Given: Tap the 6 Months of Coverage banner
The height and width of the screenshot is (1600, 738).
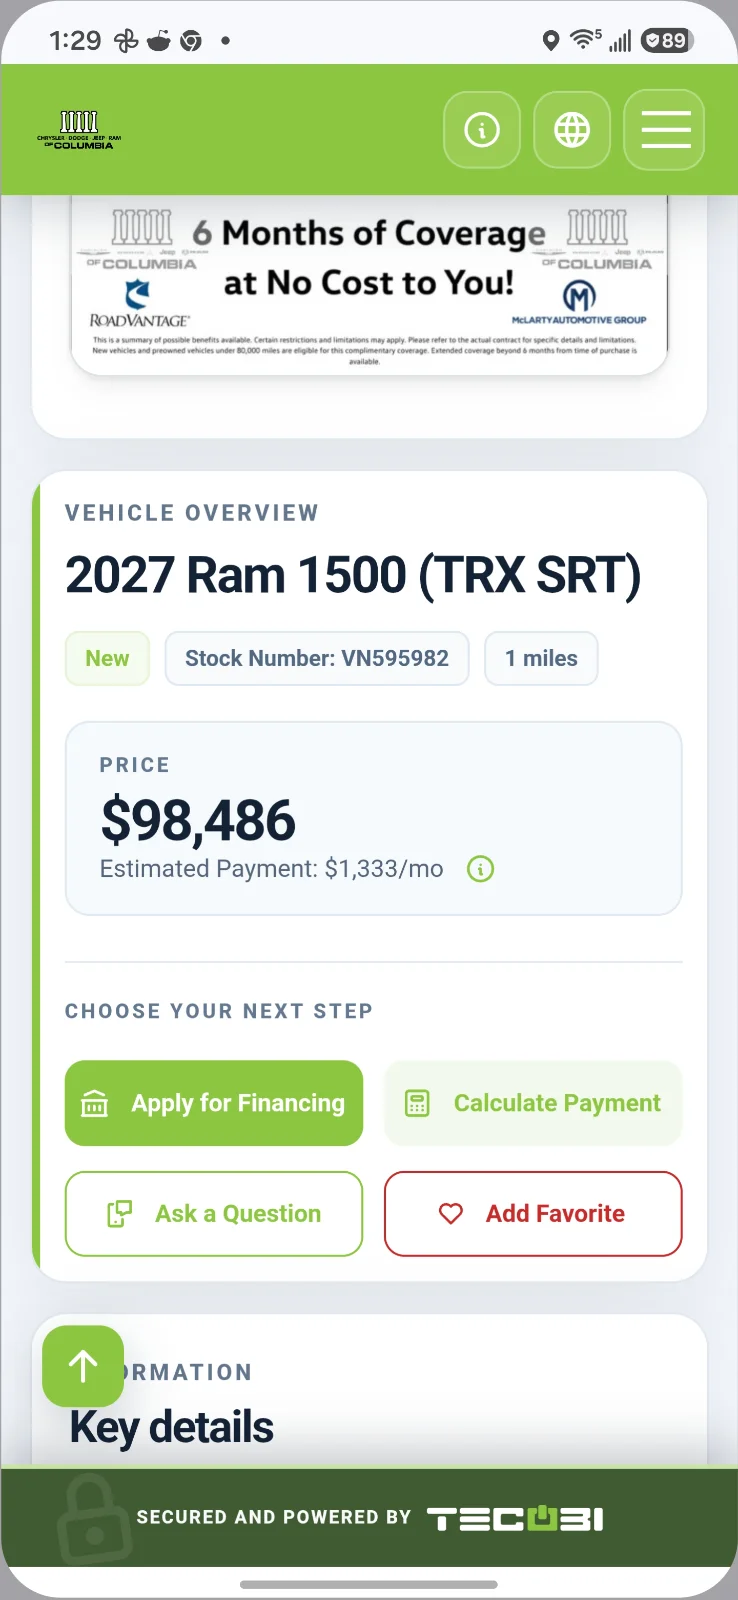Looking at the screenshot, I should tap(369, 284).
